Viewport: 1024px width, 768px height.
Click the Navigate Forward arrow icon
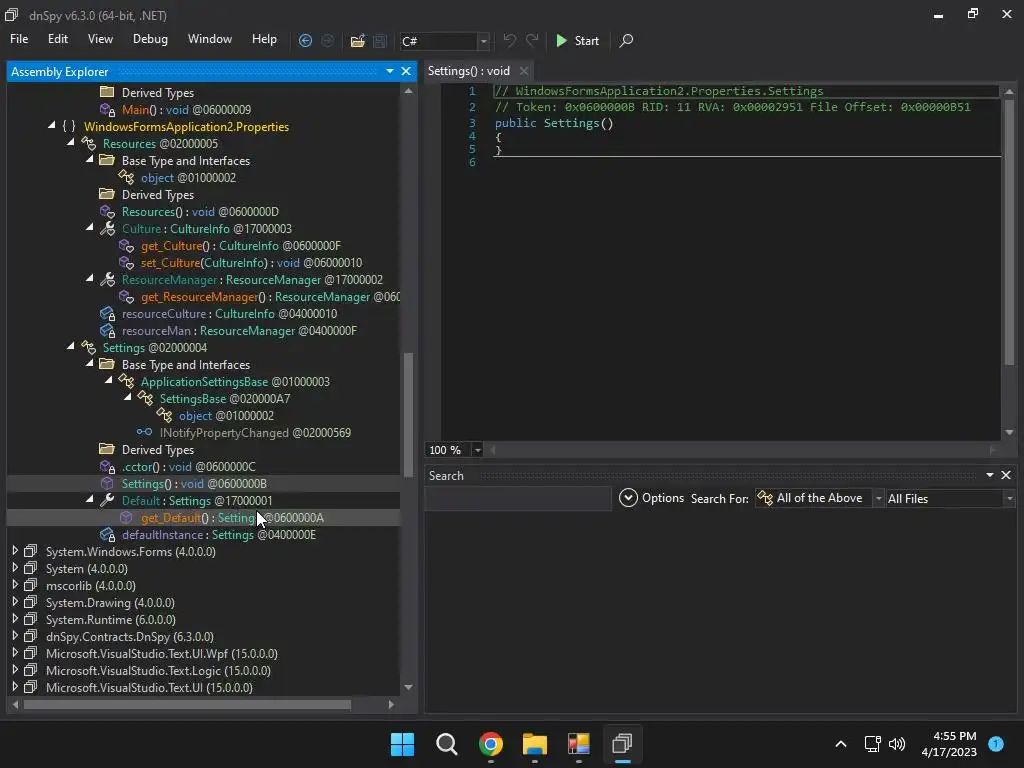click(327, 40)
